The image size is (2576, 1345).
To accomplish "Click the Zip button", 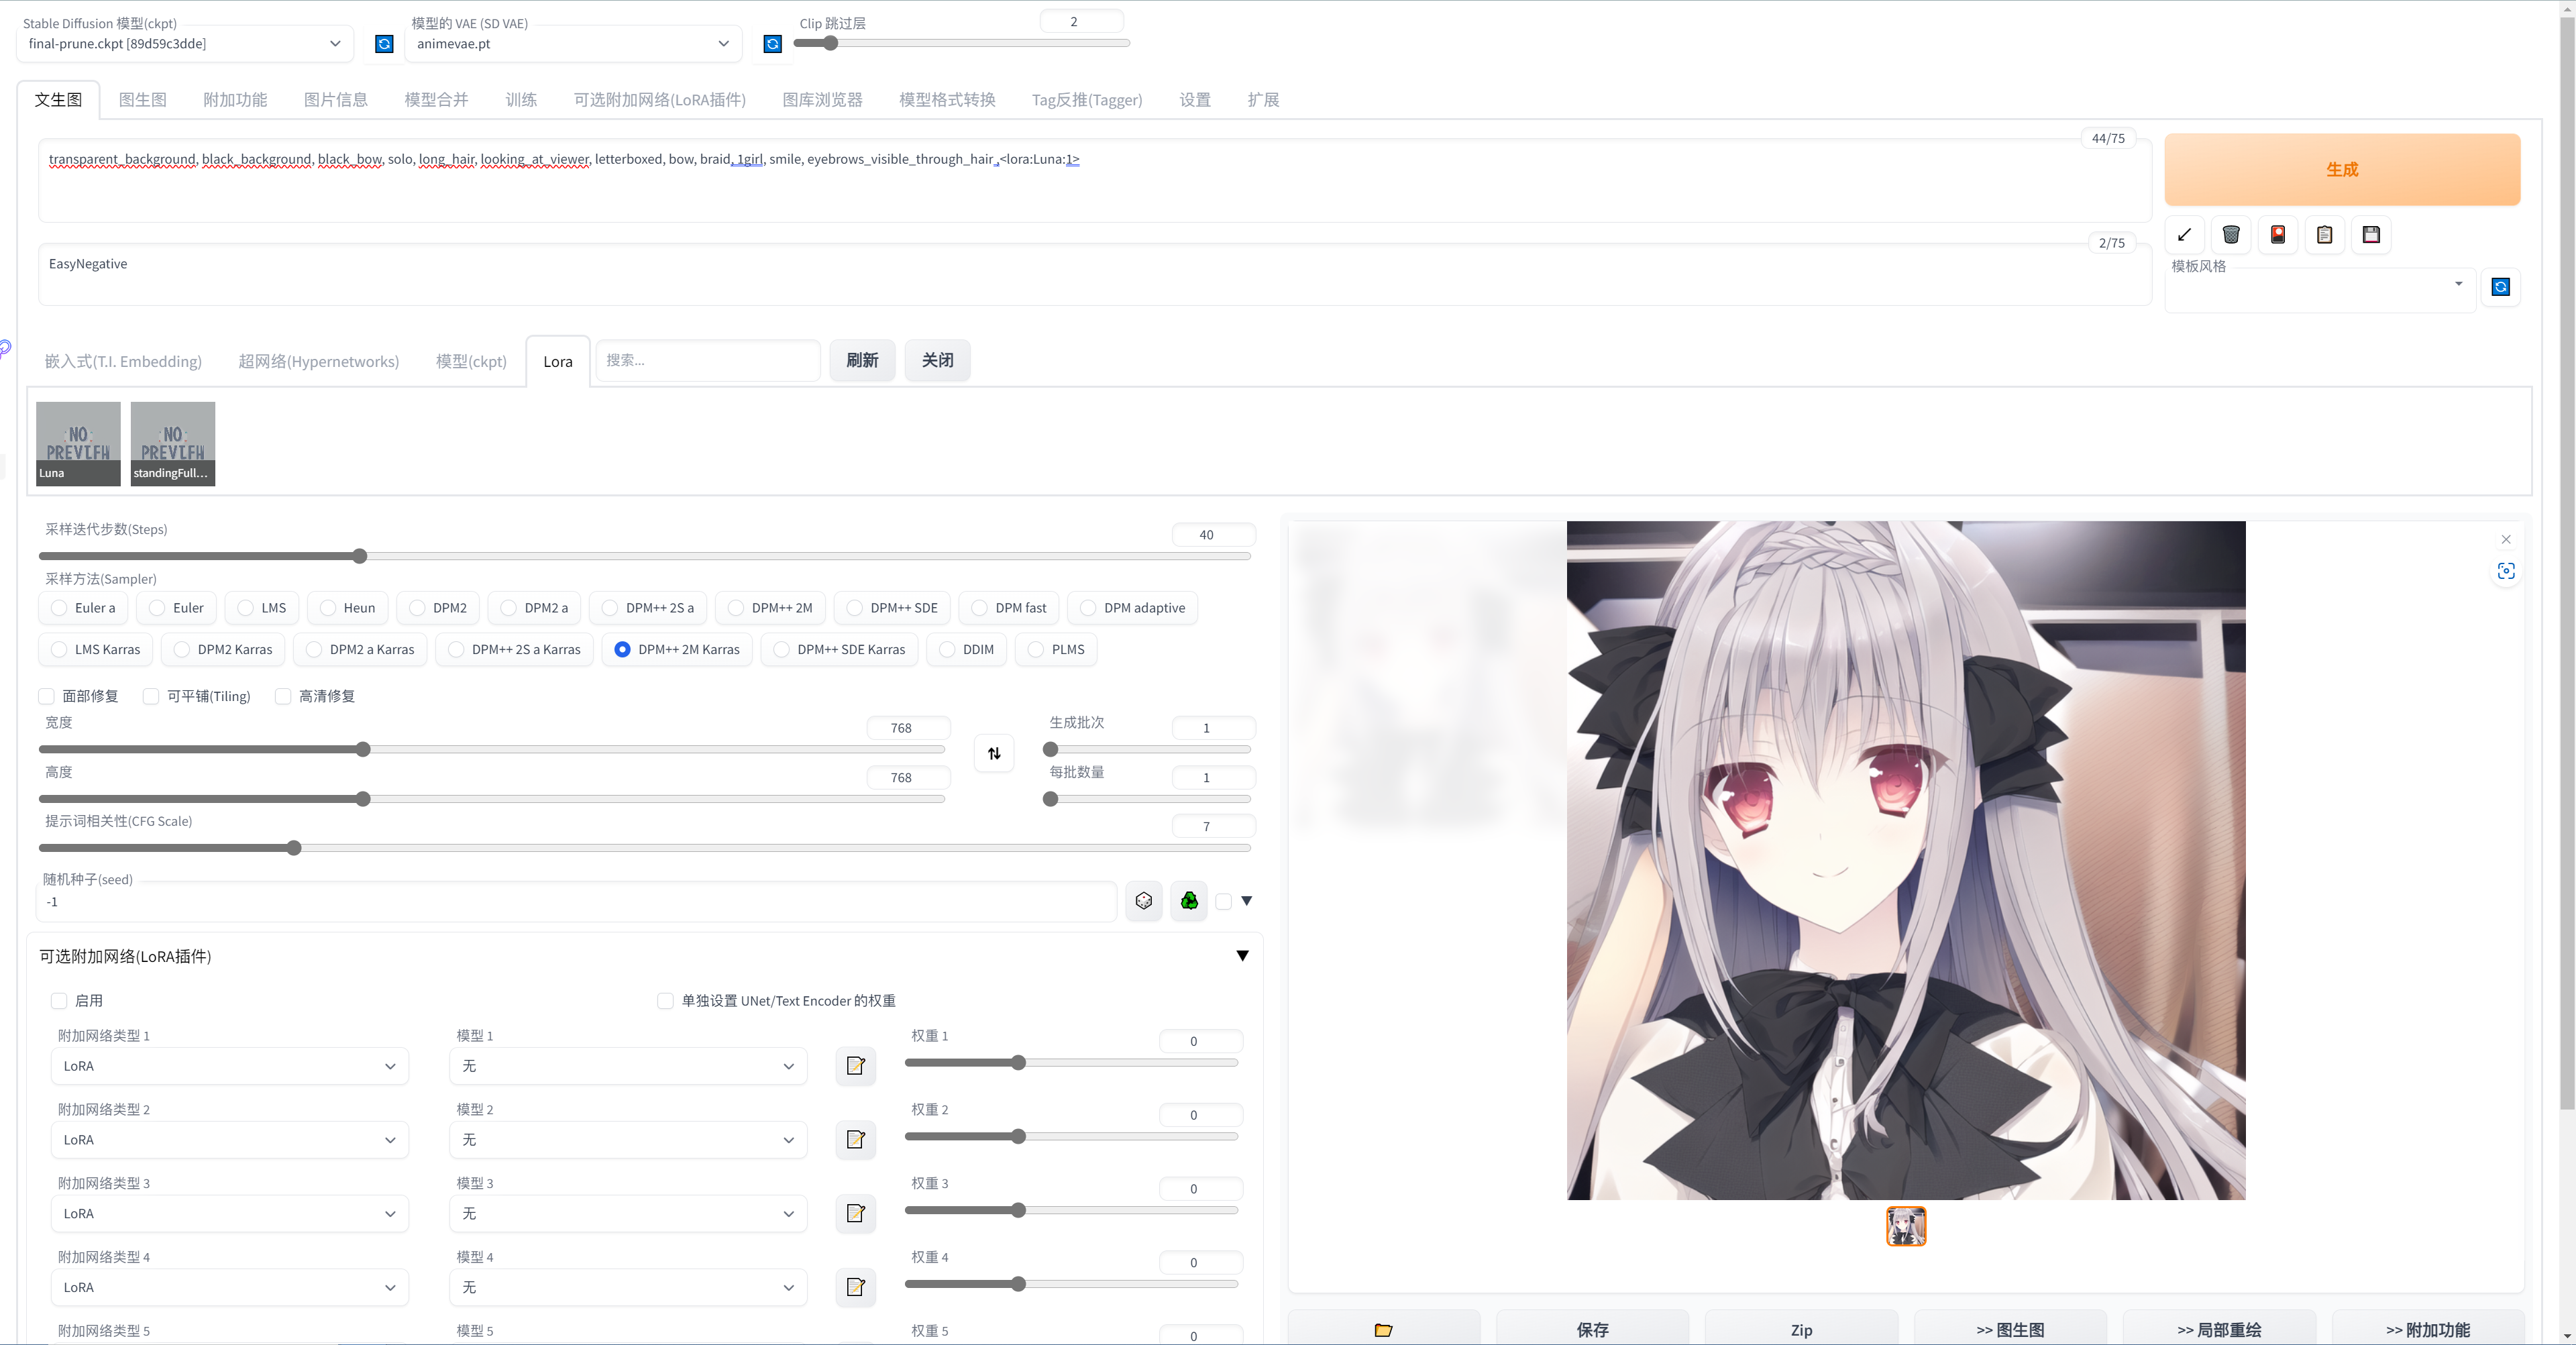I will [x=1802, y=1329].
